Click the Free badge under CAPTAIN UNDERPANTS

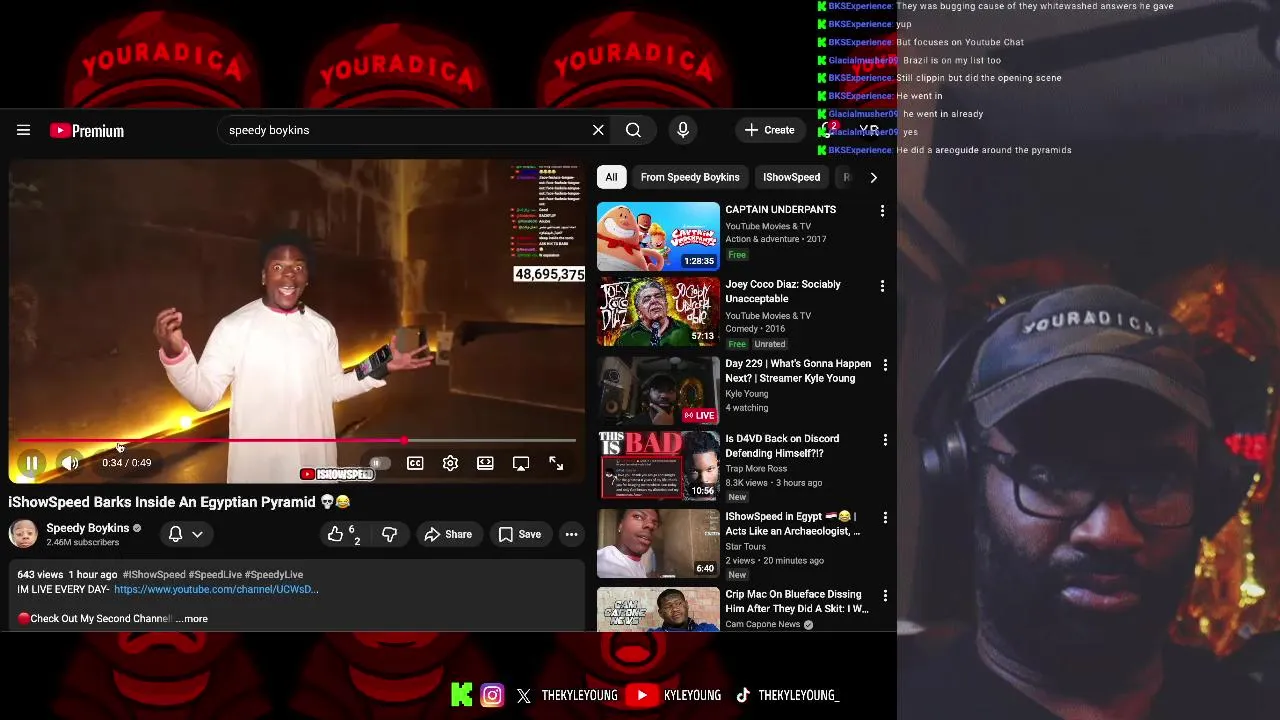pyautogui.click(x=737, y=255)
